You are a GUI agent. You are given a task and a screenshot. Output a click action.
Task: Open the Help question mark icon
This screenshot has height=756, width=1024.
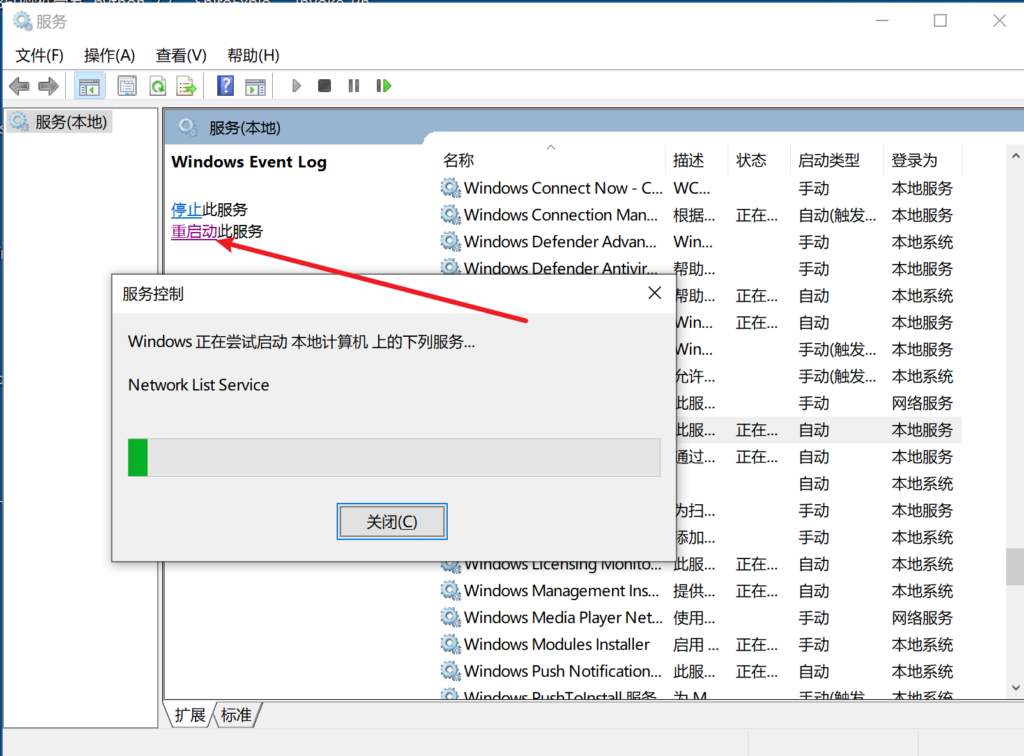(x=225, y=86)
